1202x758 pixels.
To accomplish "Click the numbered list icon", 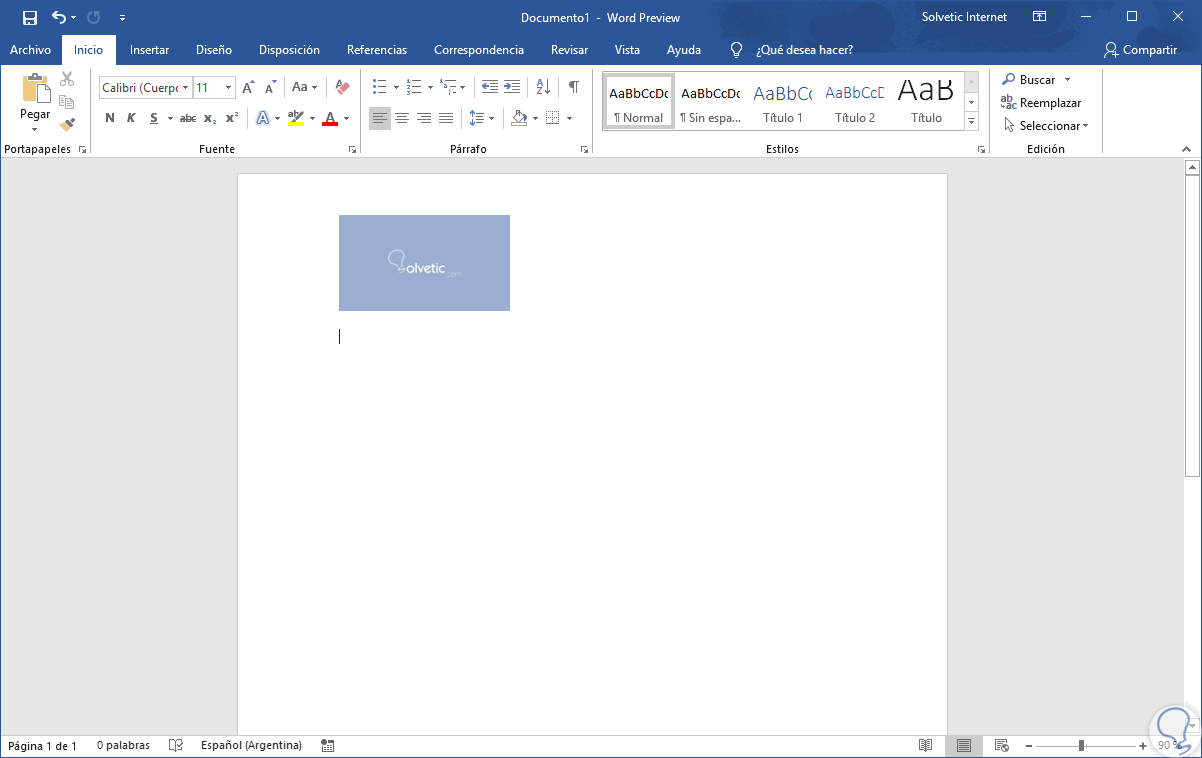I will coord(414,87).
